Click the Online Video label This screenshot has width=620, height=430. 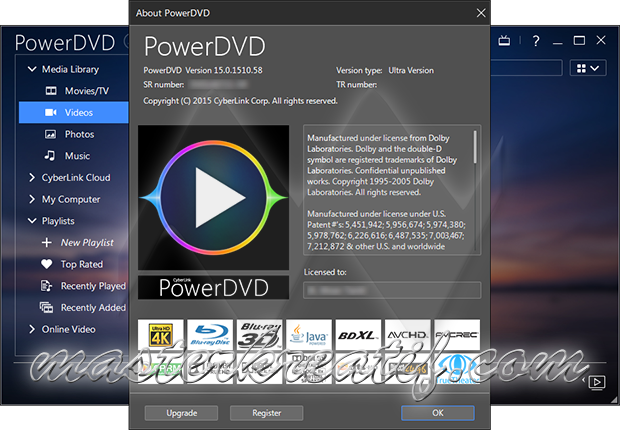tap(68, 329)
